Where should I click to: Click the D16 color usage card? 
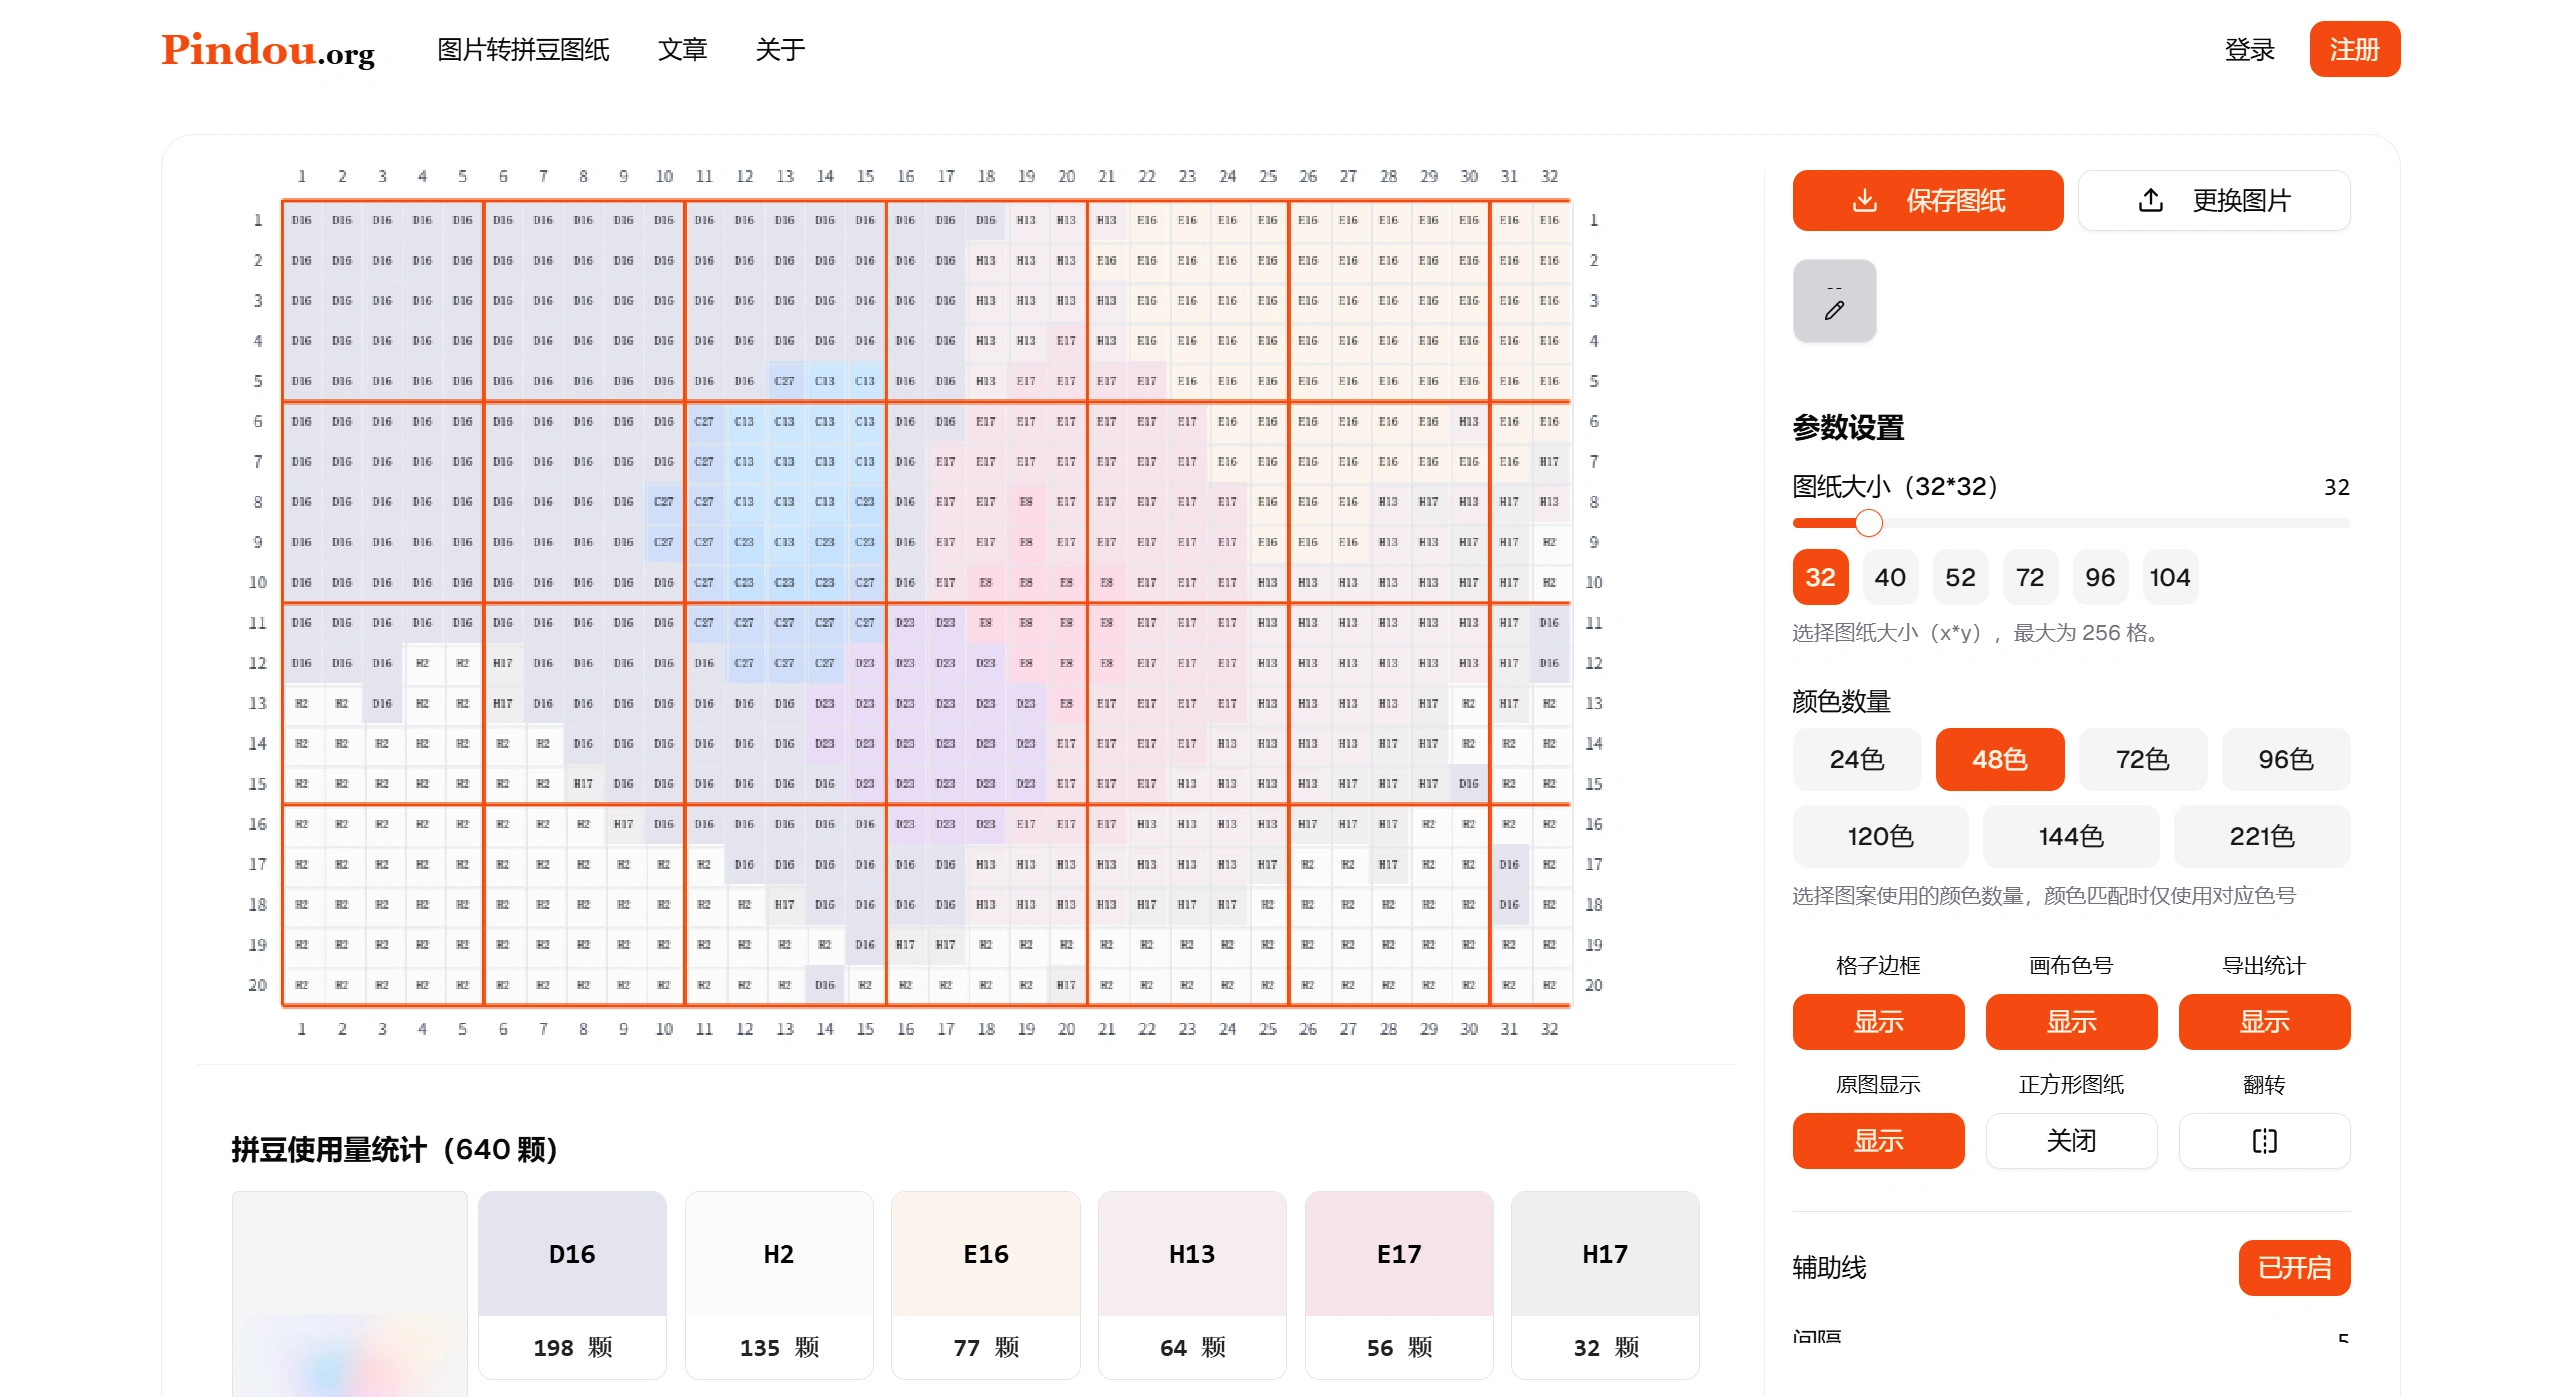(572, 1285)
